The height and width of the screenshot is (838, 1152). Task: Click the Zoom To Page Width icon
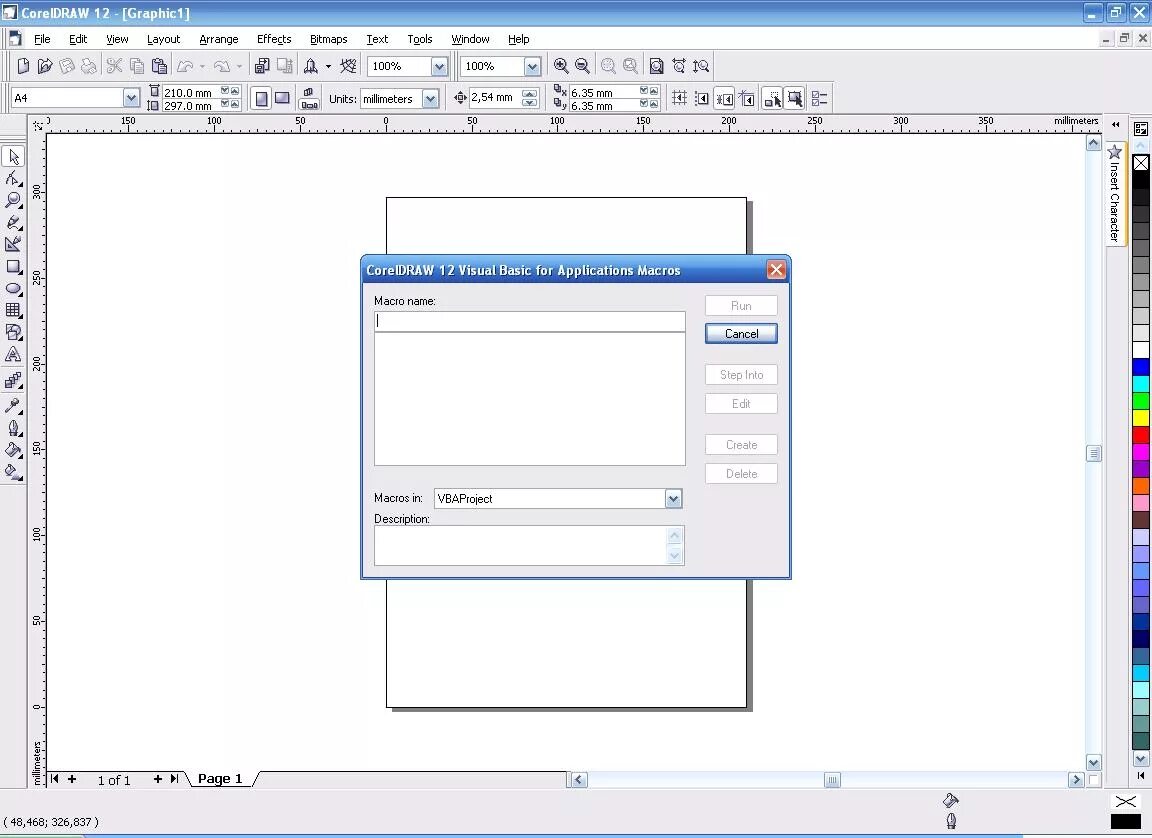[679, 66]
